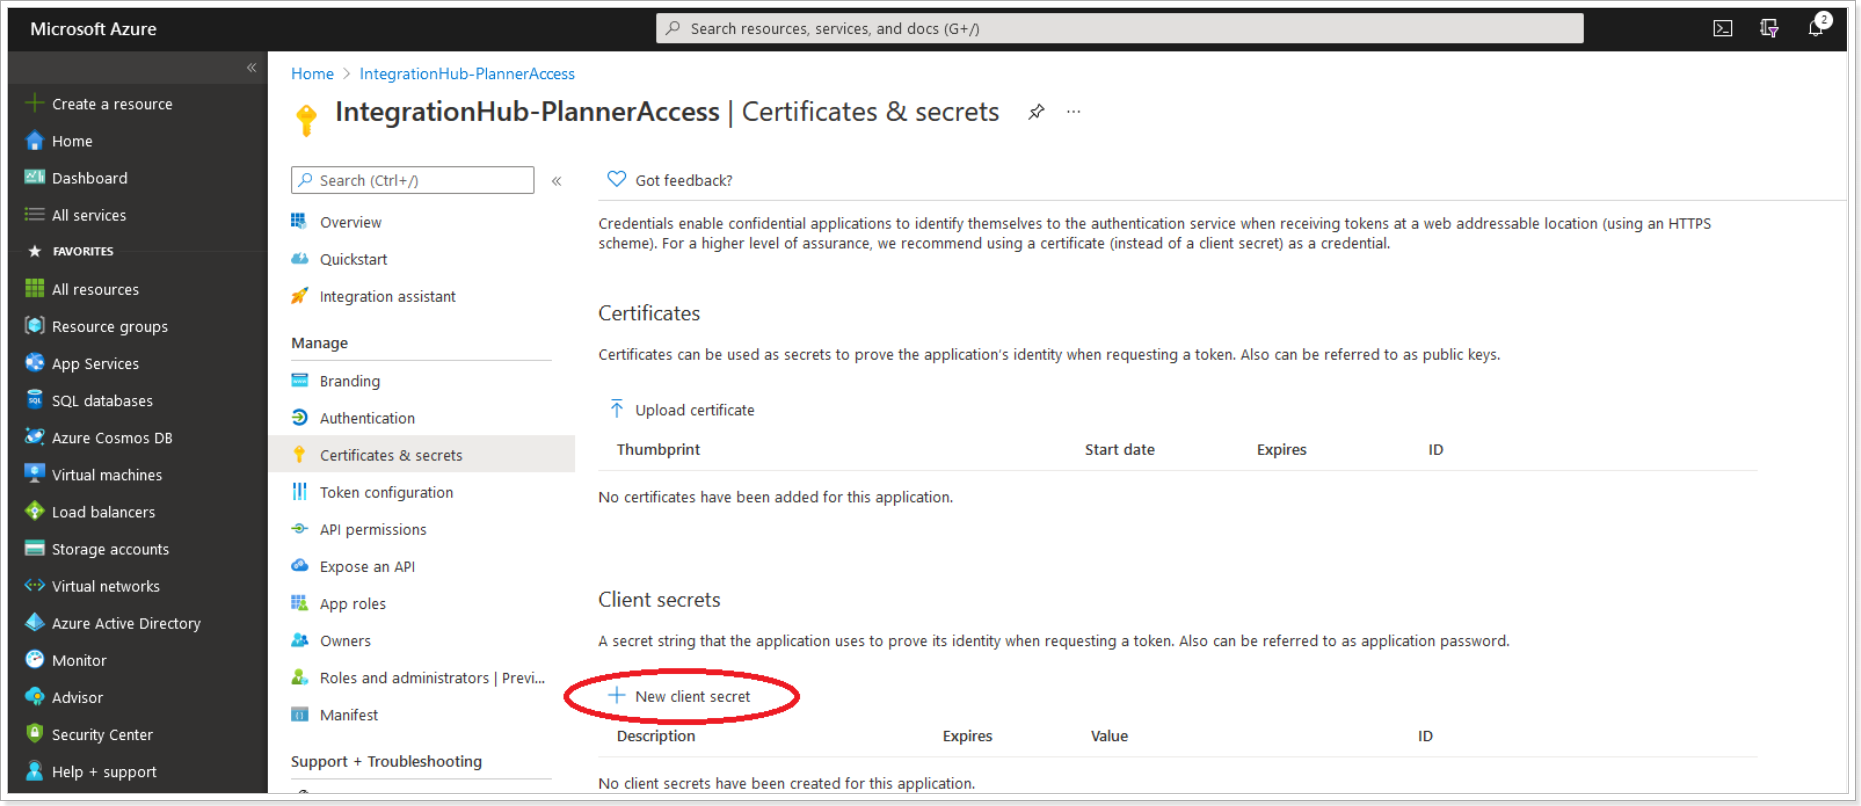This screenshot has width=1861, height=806.
Task: Click the Got feedback heart icon
Action: [x=617, y=179]
